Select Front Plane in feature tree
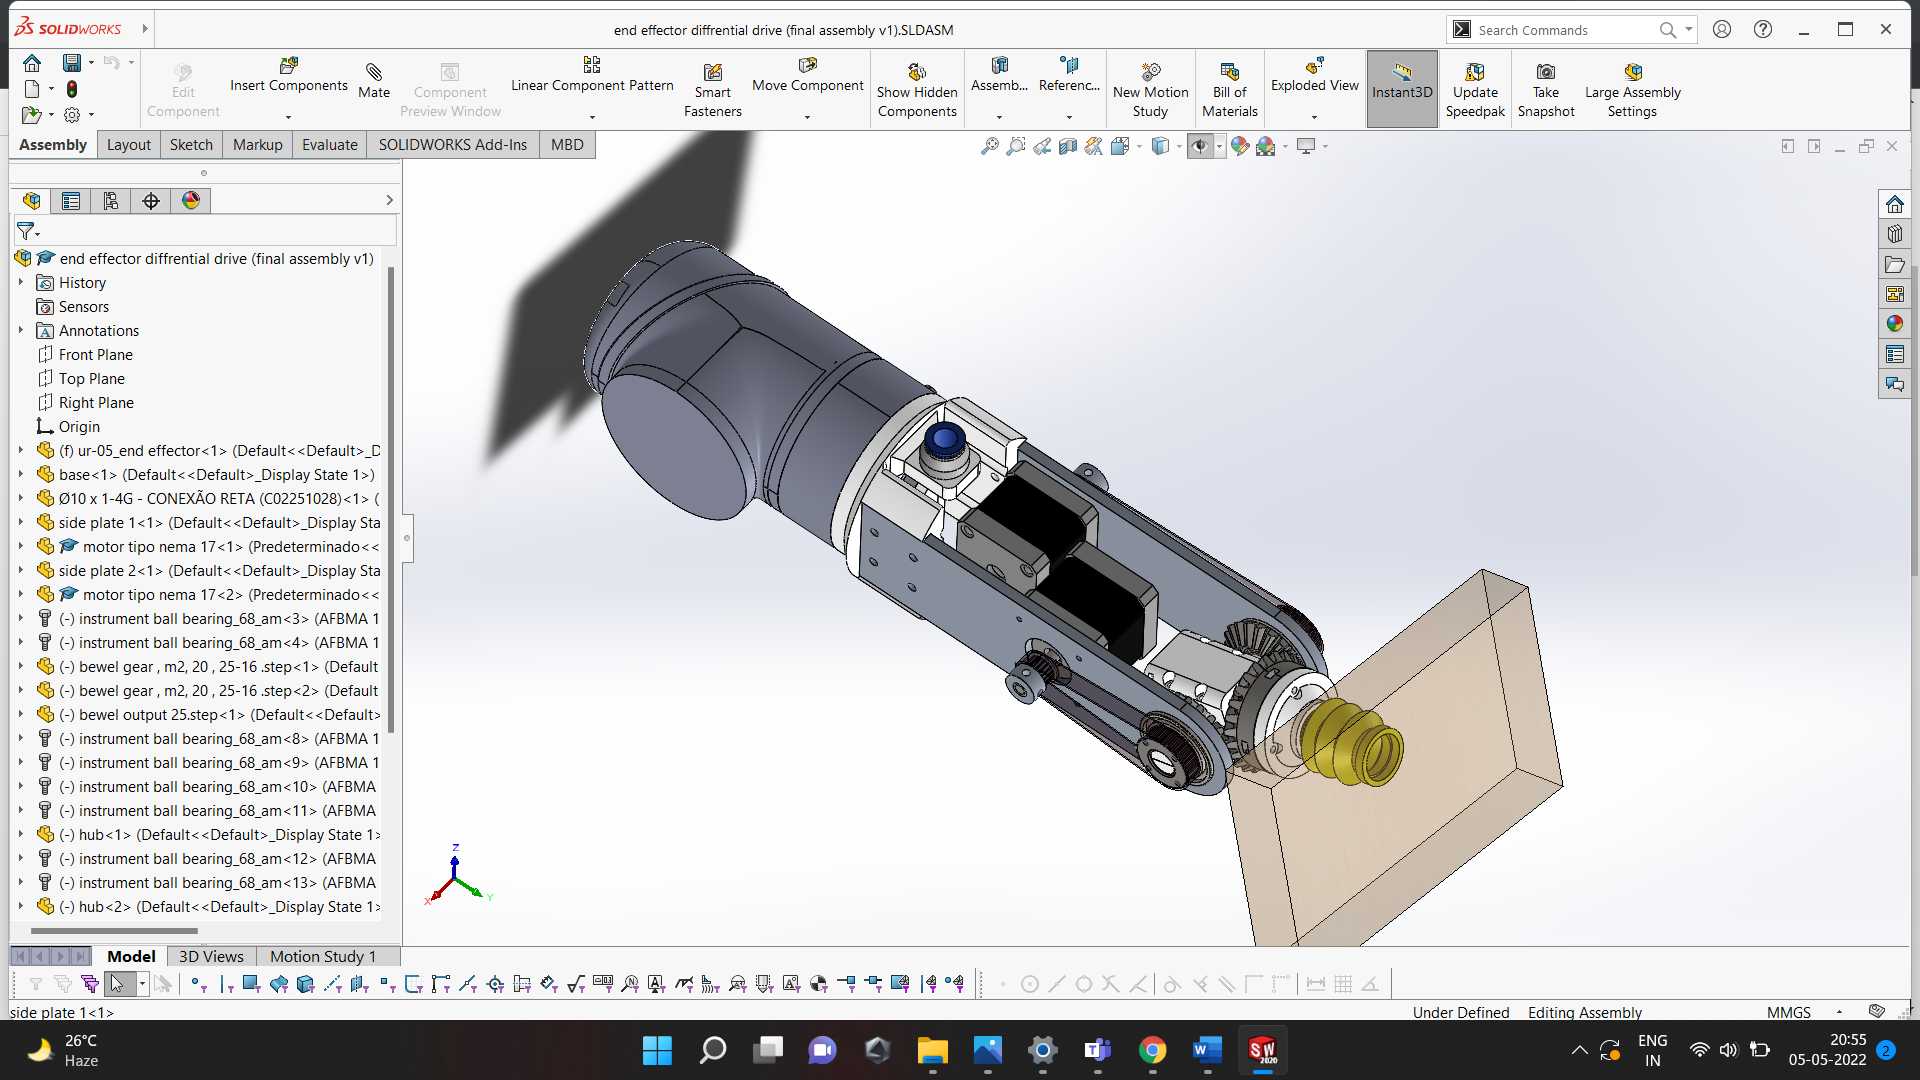Image resolution: width=1920 pixels, height=1080 pixels. [x=95, y=355]
